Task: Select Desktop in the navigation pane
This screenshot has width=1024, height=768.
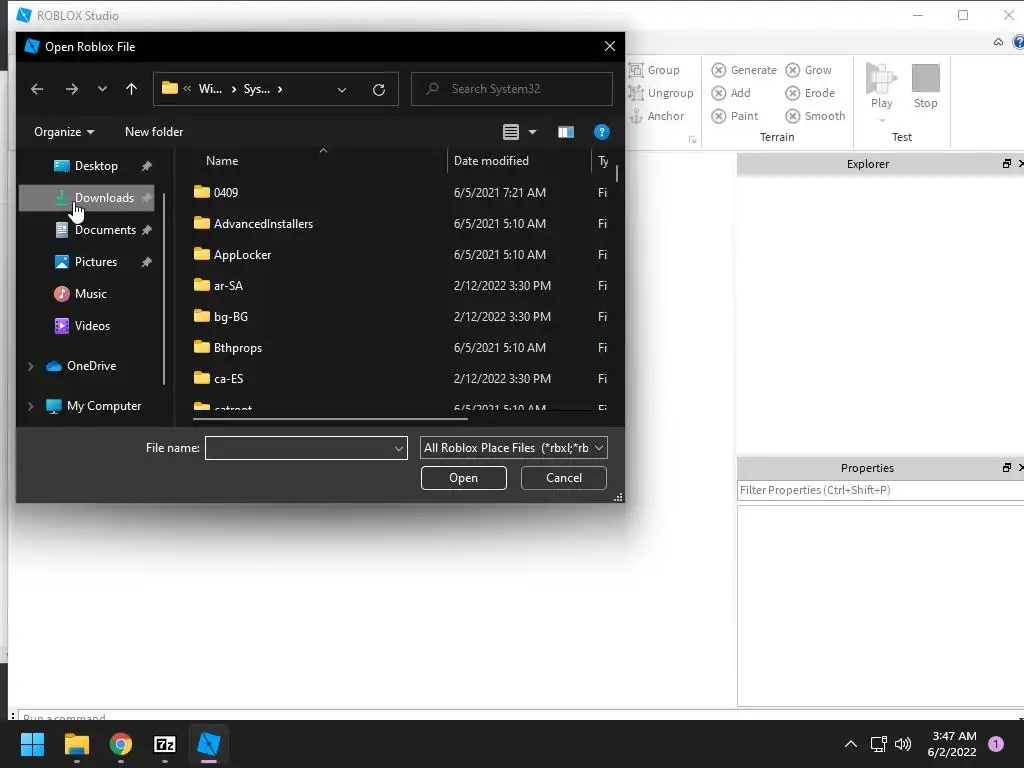Action: tap(96, 166)
